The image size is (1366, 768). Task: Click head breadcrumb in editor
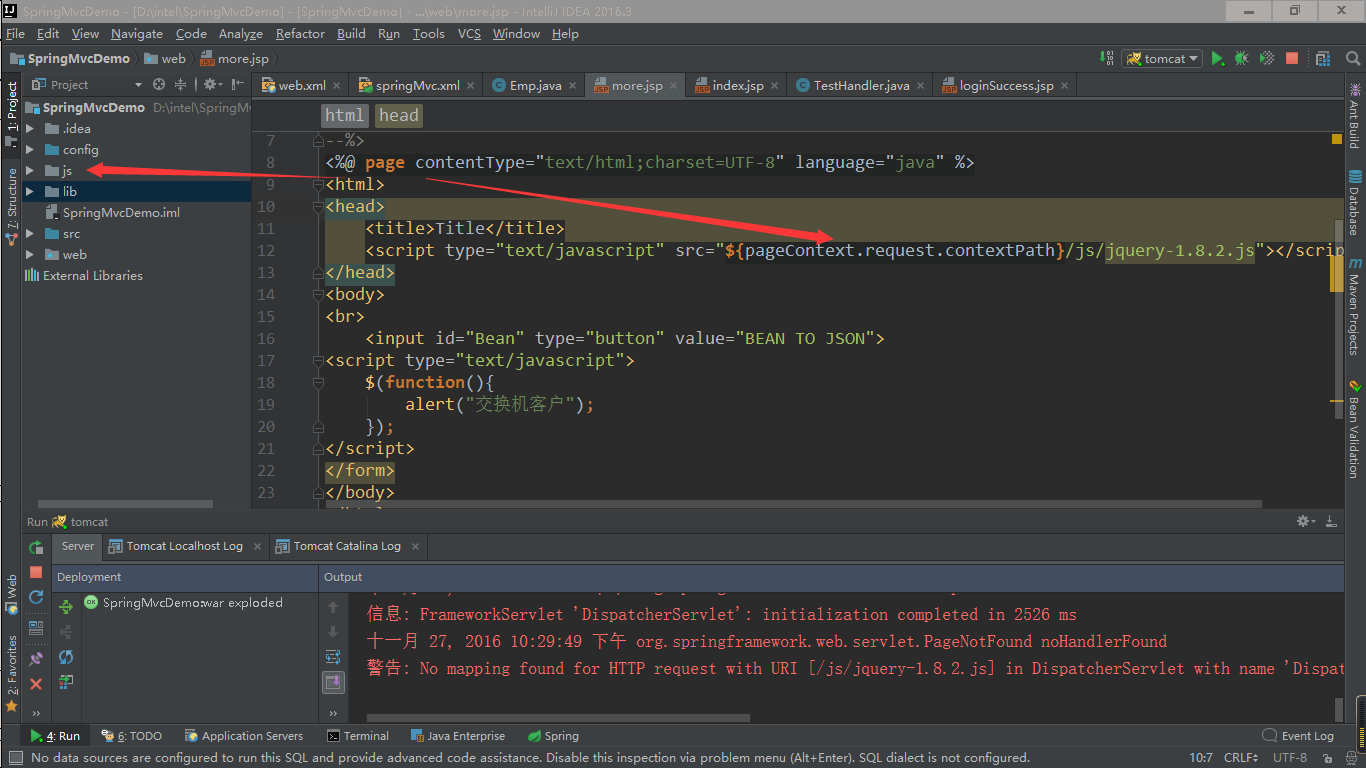click(398, 115)
